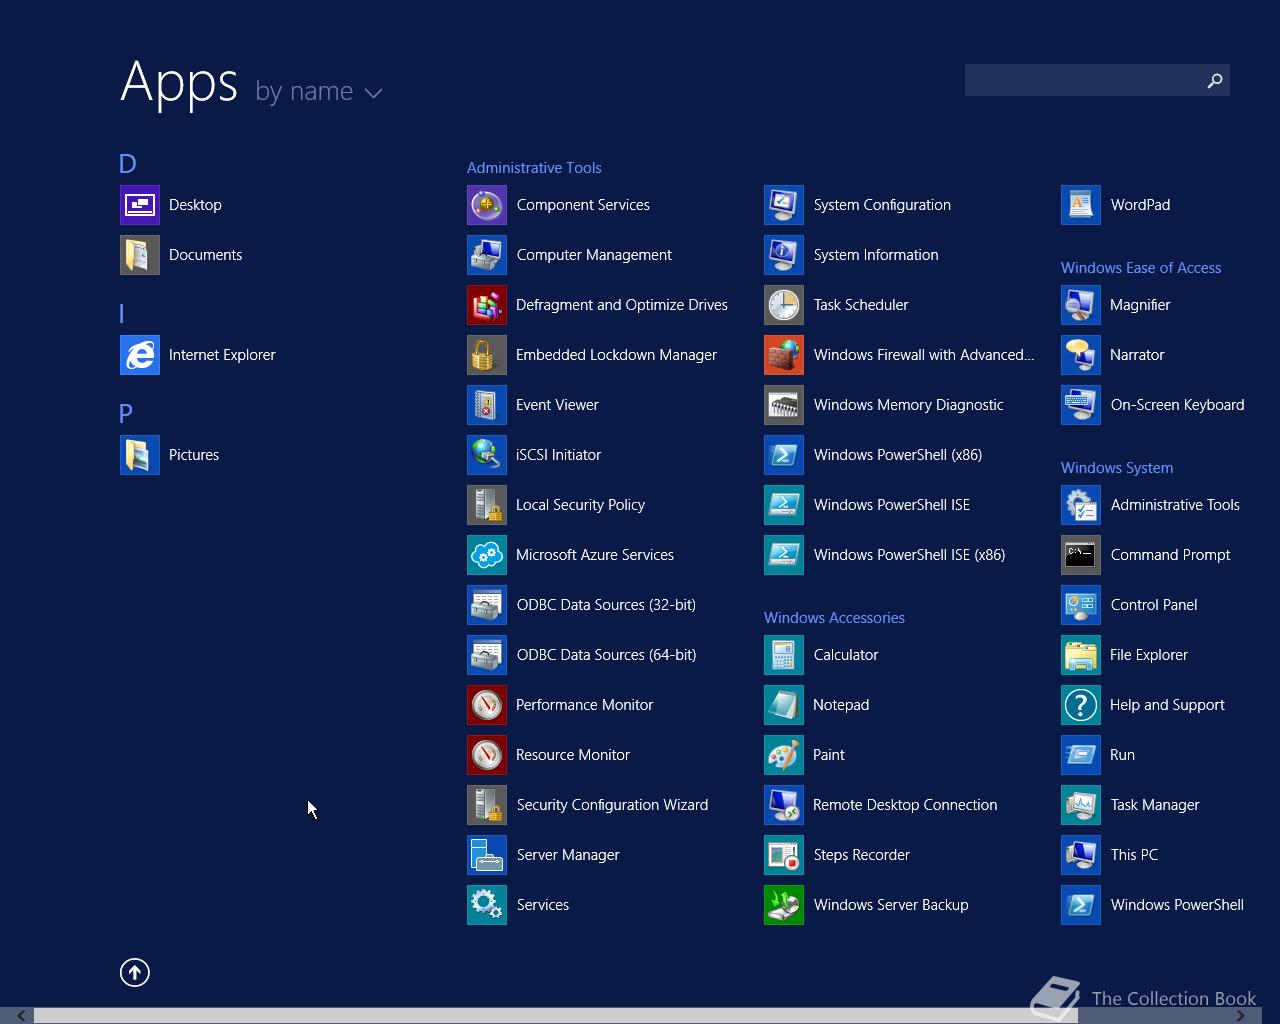Open ODBC Data Sources (64-bit) icon

click(x=487, y=655)
